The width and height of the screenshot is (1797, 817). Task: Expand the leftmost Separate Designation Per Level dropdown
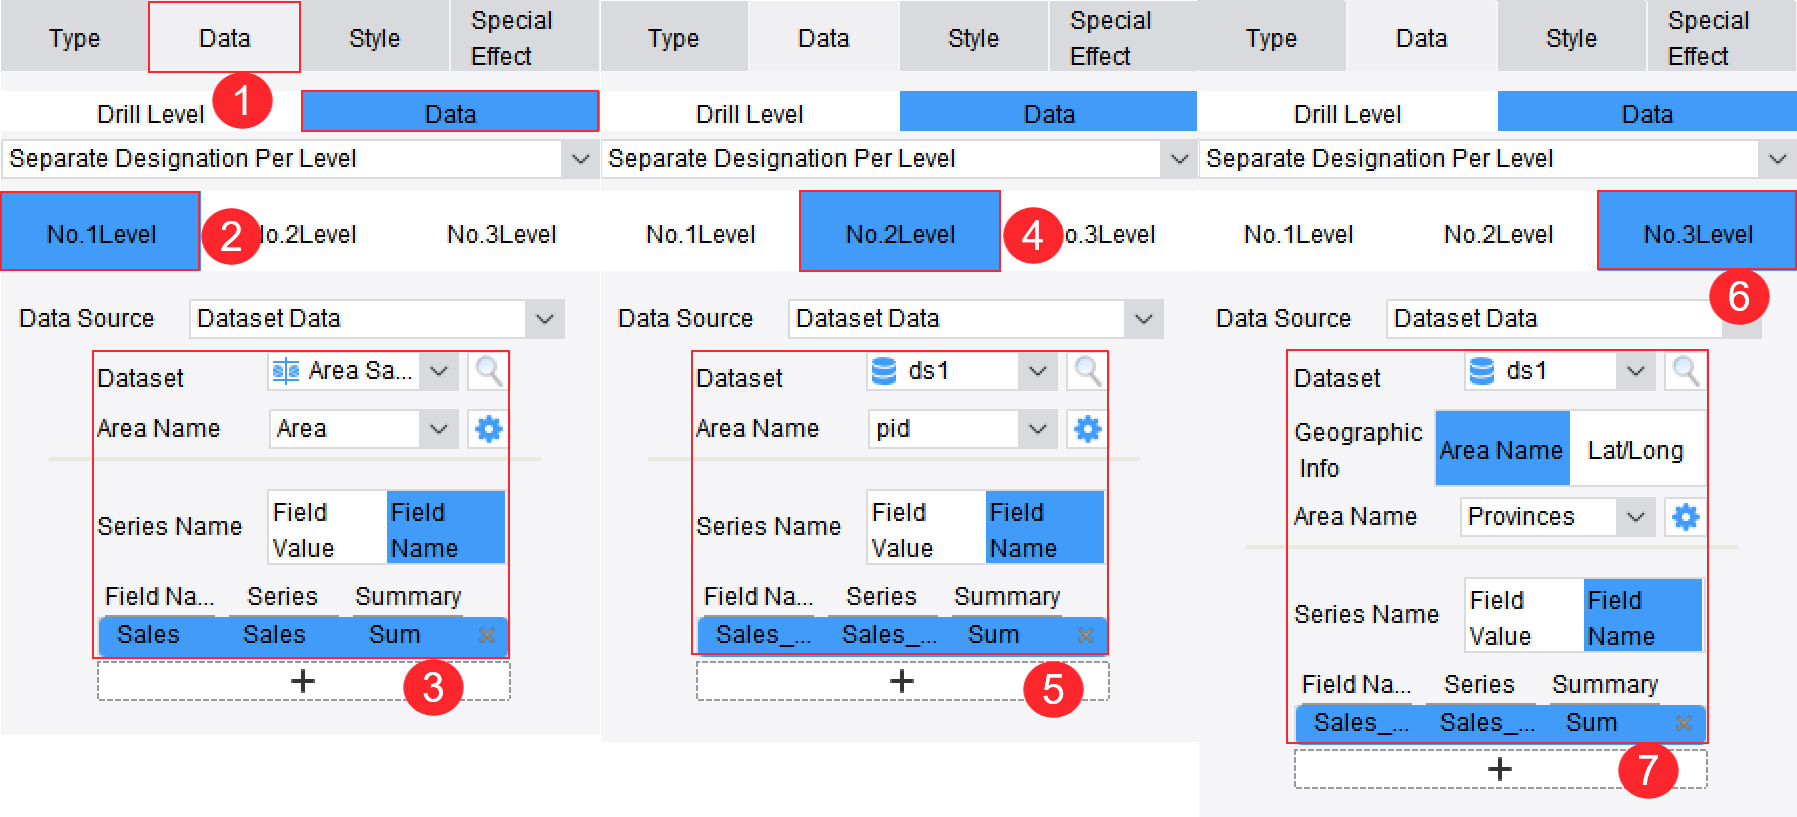580,159
